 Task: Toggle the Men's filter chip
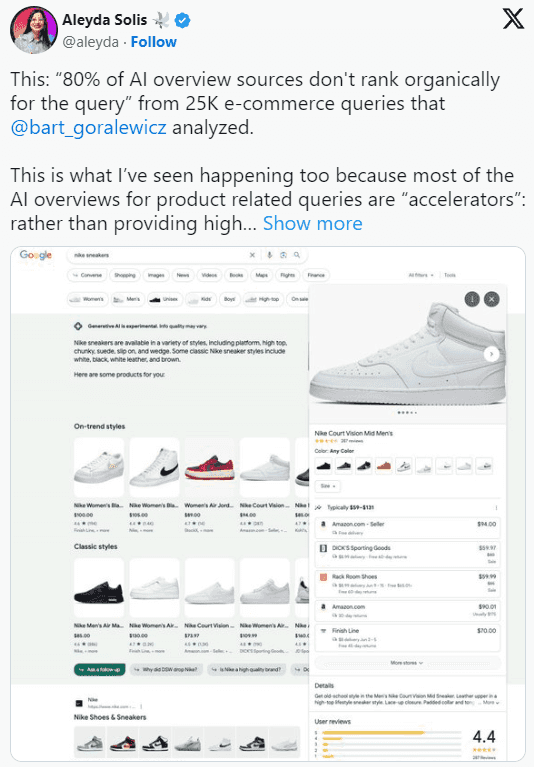pos(127,299)
